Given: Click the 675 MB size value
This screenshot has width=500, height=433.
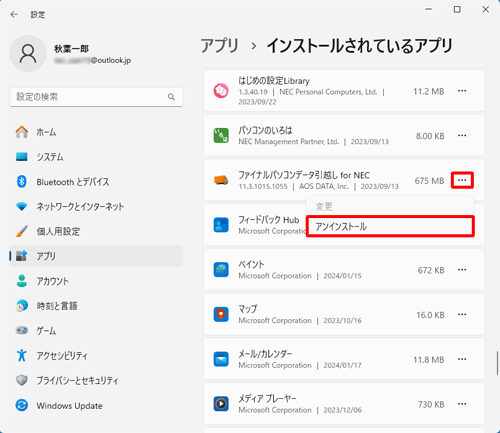Looking at the screenshot, I should 429,181.
